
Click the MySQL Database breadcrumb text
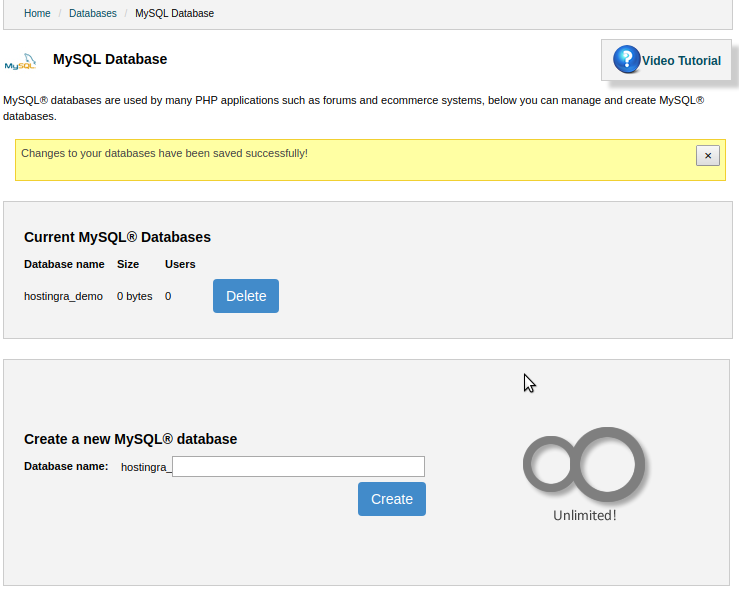click(174, 13)
